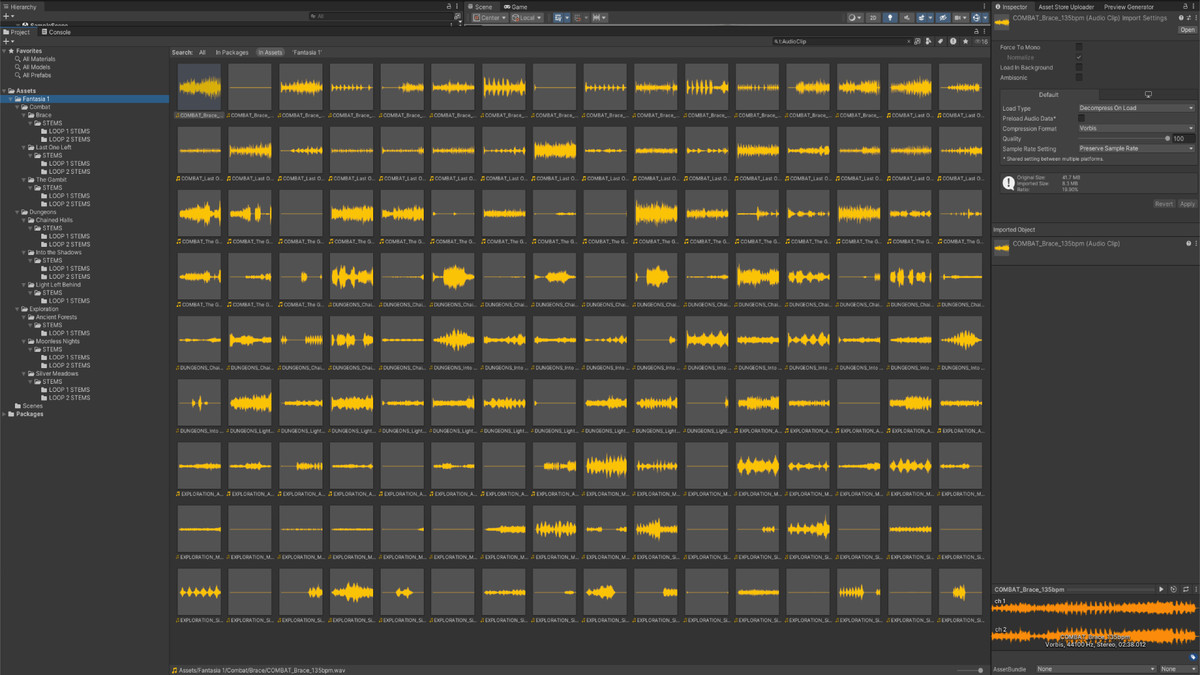Viewport: 1200px width, 675px height.
Task: Enable Load In Background checkbox
Action: coord(1079,67)
